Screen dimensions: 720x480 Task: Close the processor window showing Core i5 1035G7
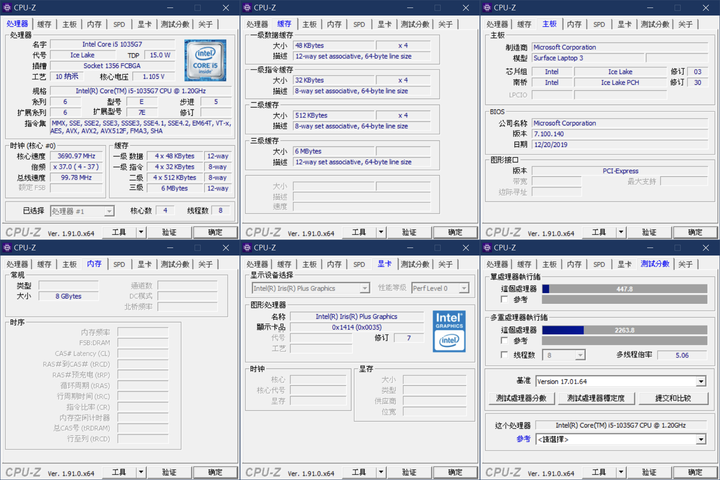click(x=226, y=7)
